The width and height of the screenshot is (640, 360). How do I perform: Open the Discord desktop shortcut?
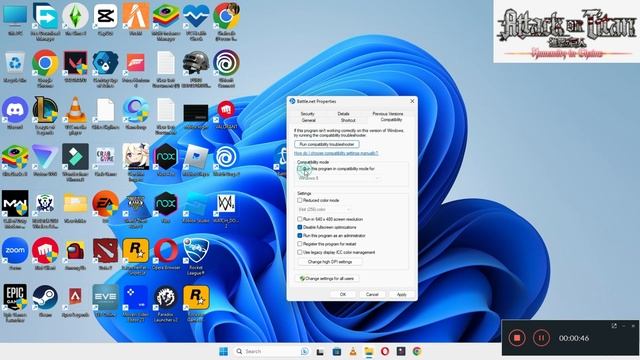click(15, 112)
